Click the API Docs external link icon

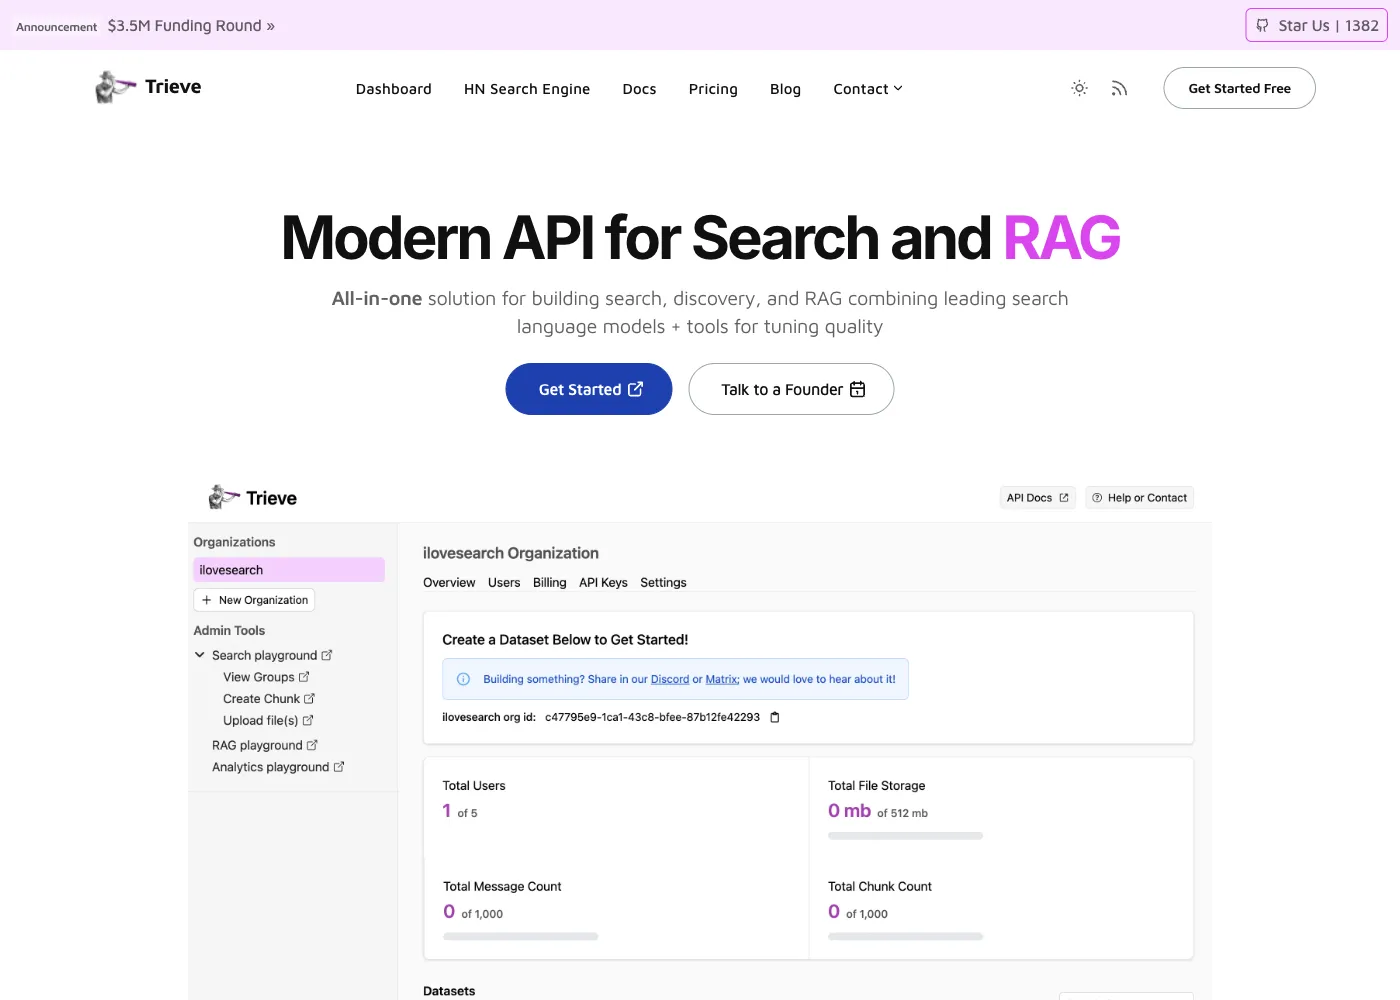pyautogui.click(x=1064, y=498)
